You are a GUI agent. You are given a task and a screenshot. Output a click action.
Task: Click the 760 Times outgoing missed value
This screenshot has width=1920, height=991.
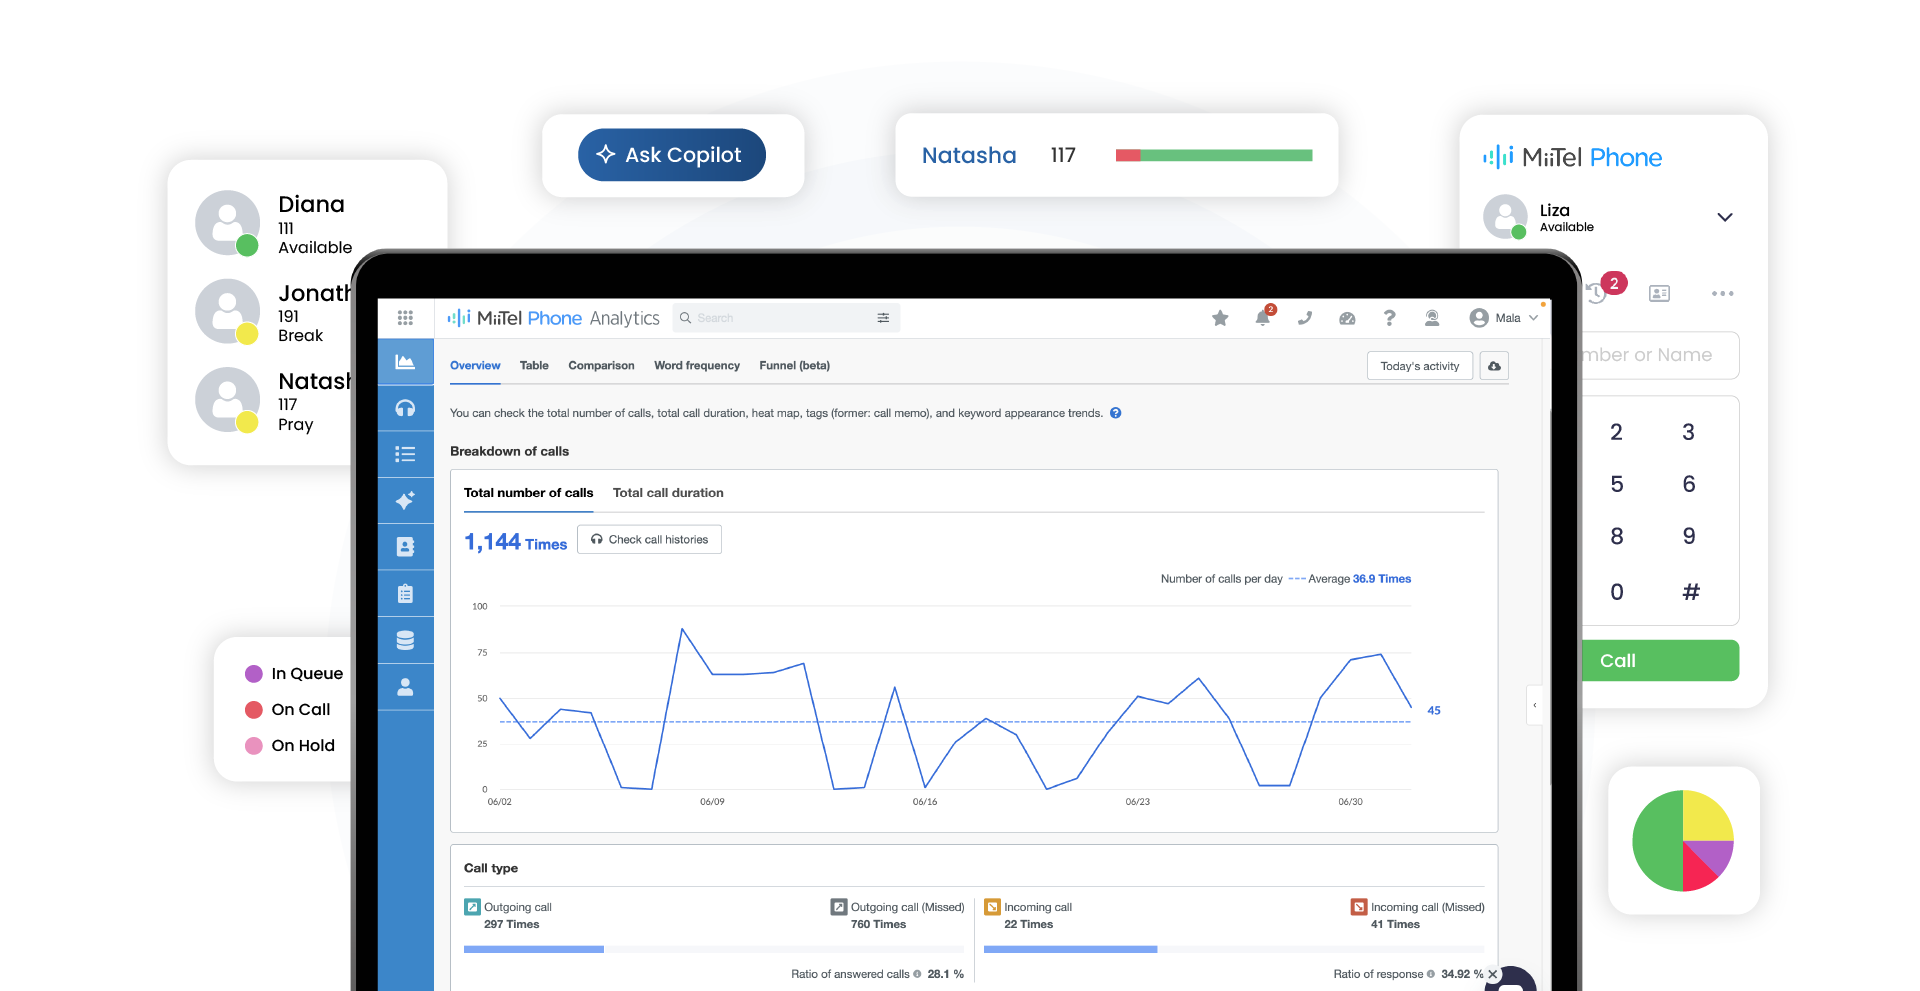878,924
